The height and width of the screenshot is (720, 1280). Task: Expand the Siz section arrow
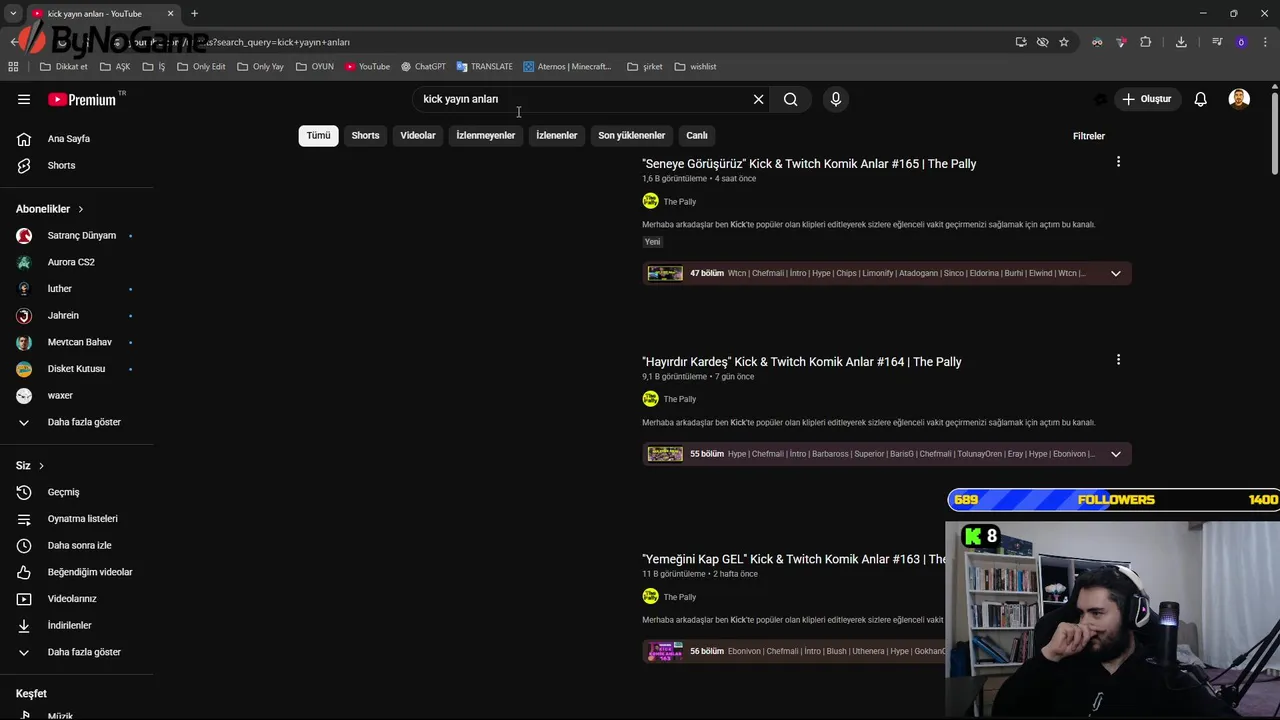tap(41, 466)
